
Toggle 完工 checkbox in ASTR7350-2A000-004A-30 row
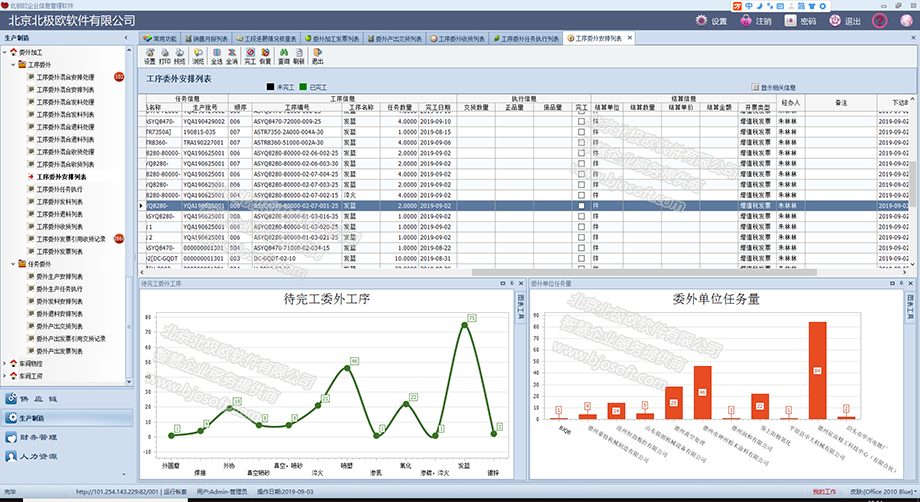click(581, 132)
